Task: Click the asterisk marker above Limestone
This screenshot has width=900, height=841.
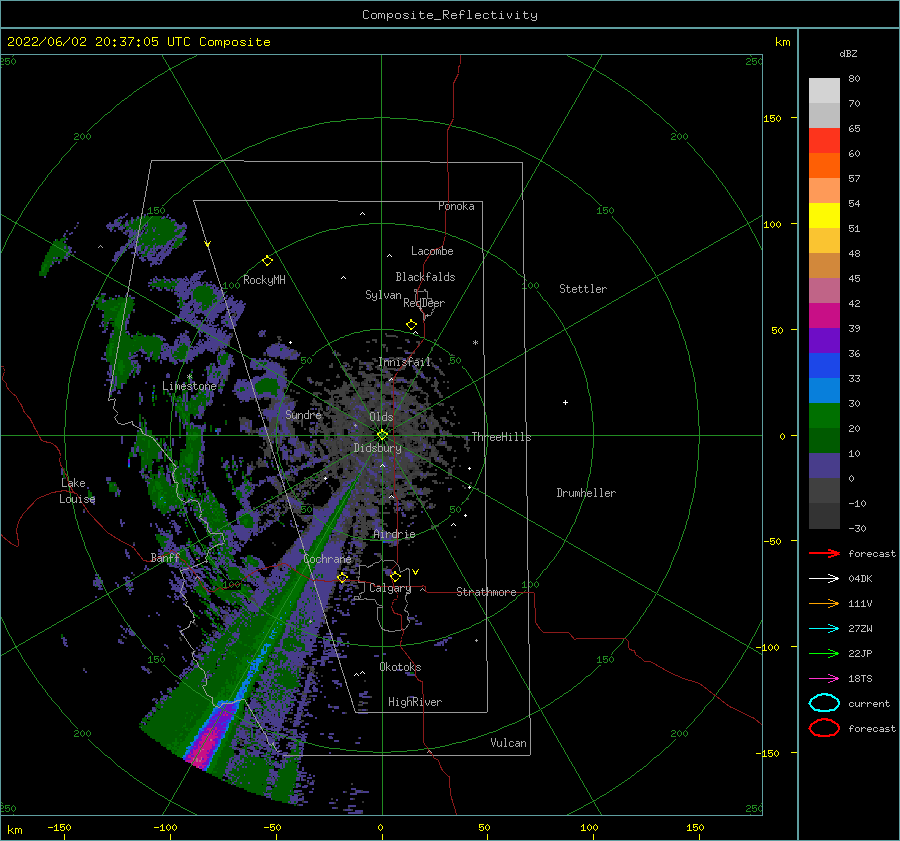Action: tap(190, 377)
